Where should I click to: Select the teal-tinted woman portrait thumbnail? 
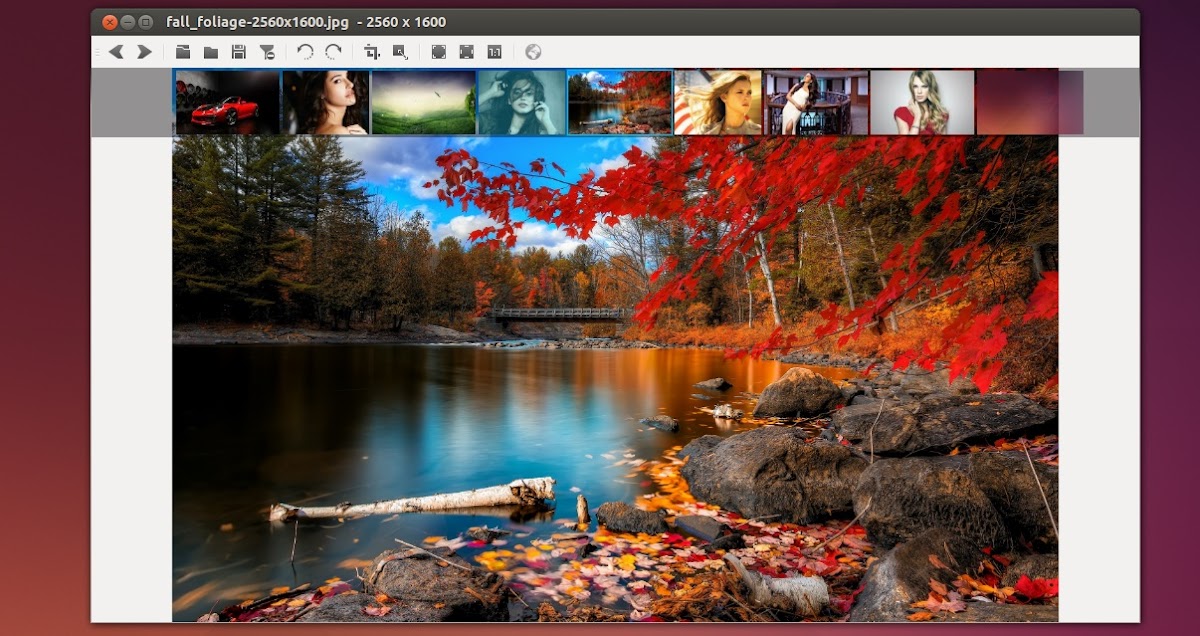click(x=521, y=101)
